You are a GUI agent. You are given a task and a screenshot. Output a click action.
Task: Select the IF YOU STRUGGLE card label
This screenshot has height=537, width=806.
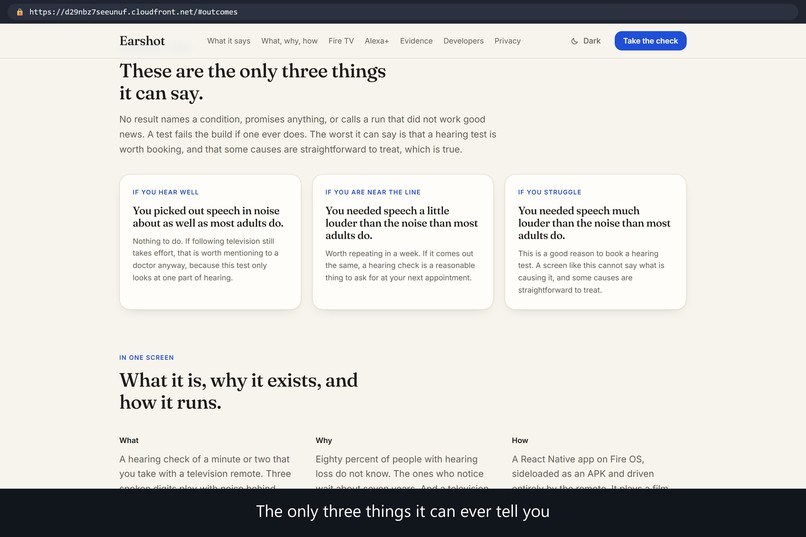(549, 192)
